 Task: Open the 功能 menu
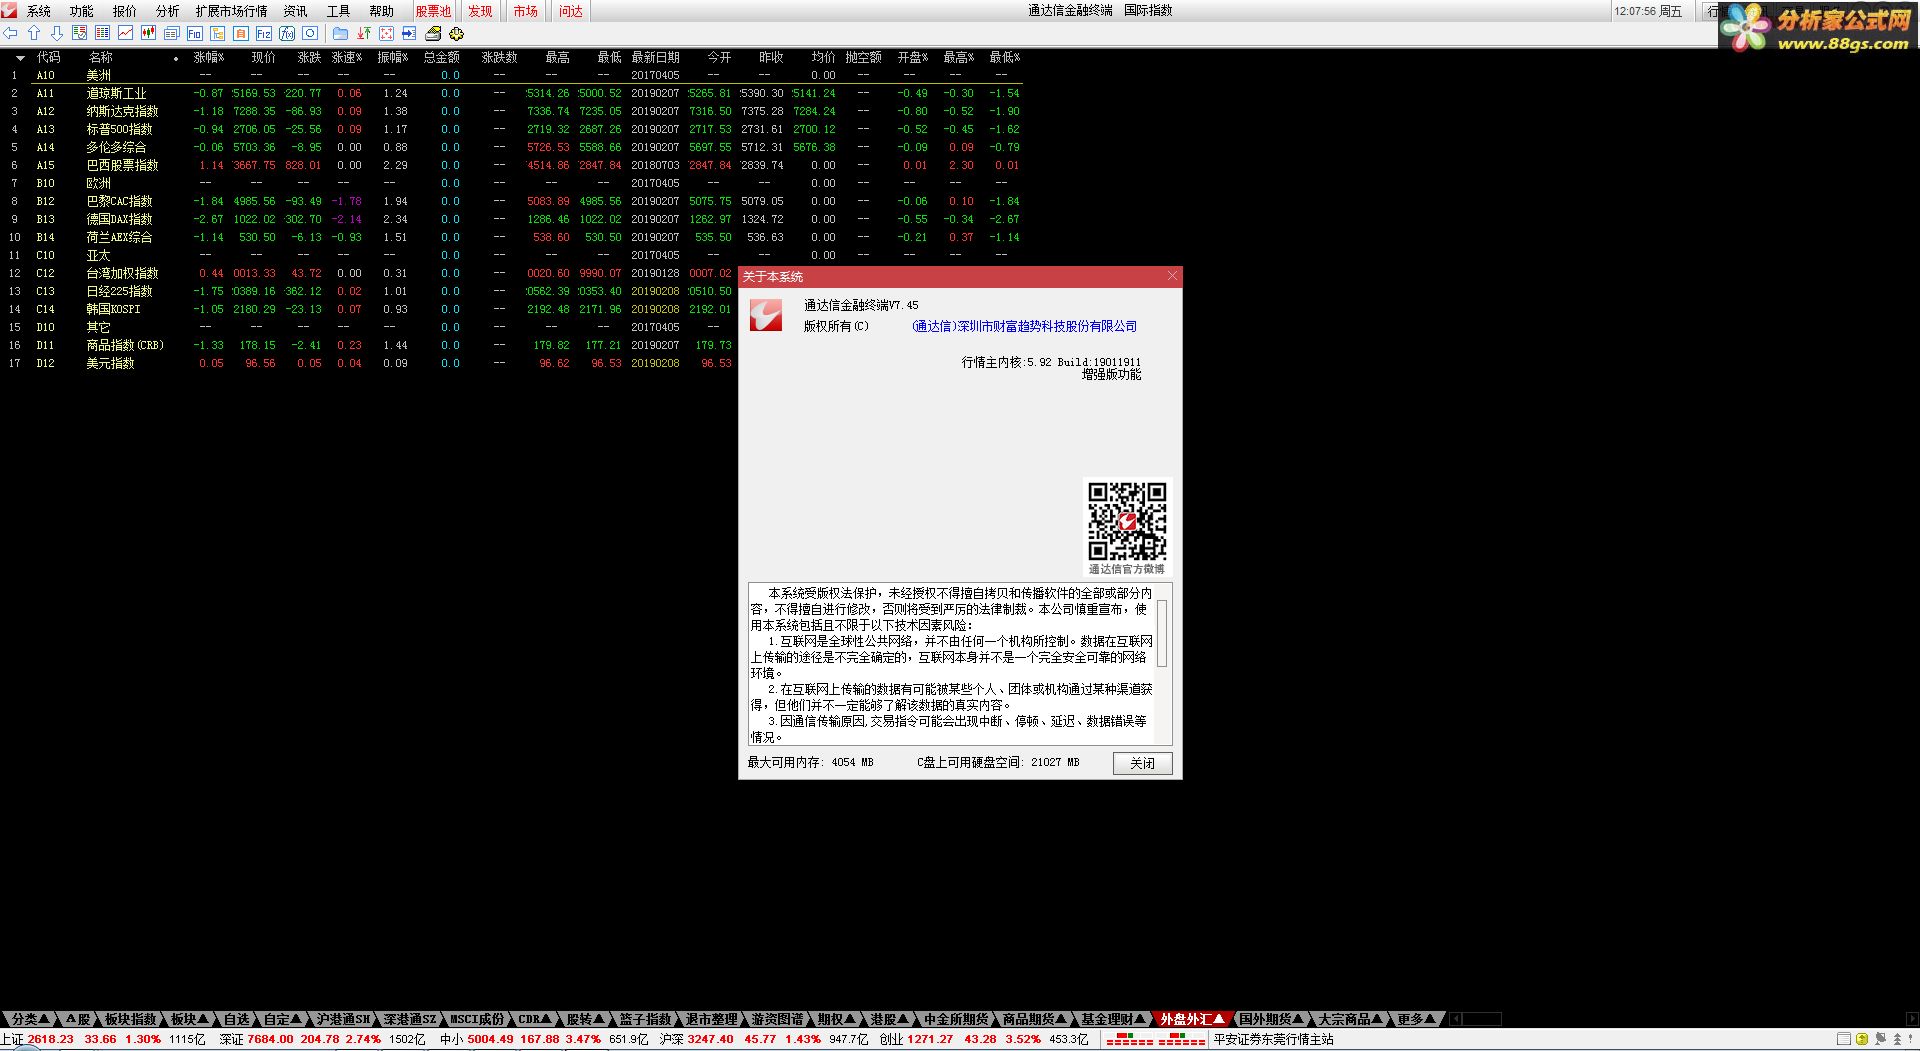tap(82, 11)
